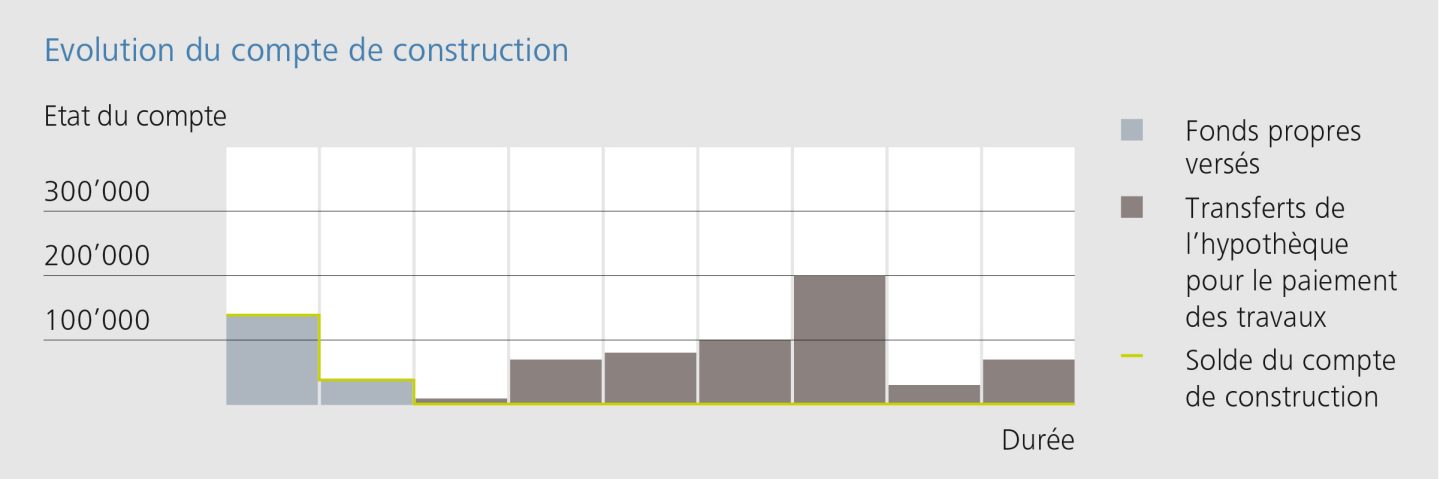The width and height of the screenshot is (1440, 479).
Task: Click the green balance line step above second bar
Action: click(x=366, y=380)
